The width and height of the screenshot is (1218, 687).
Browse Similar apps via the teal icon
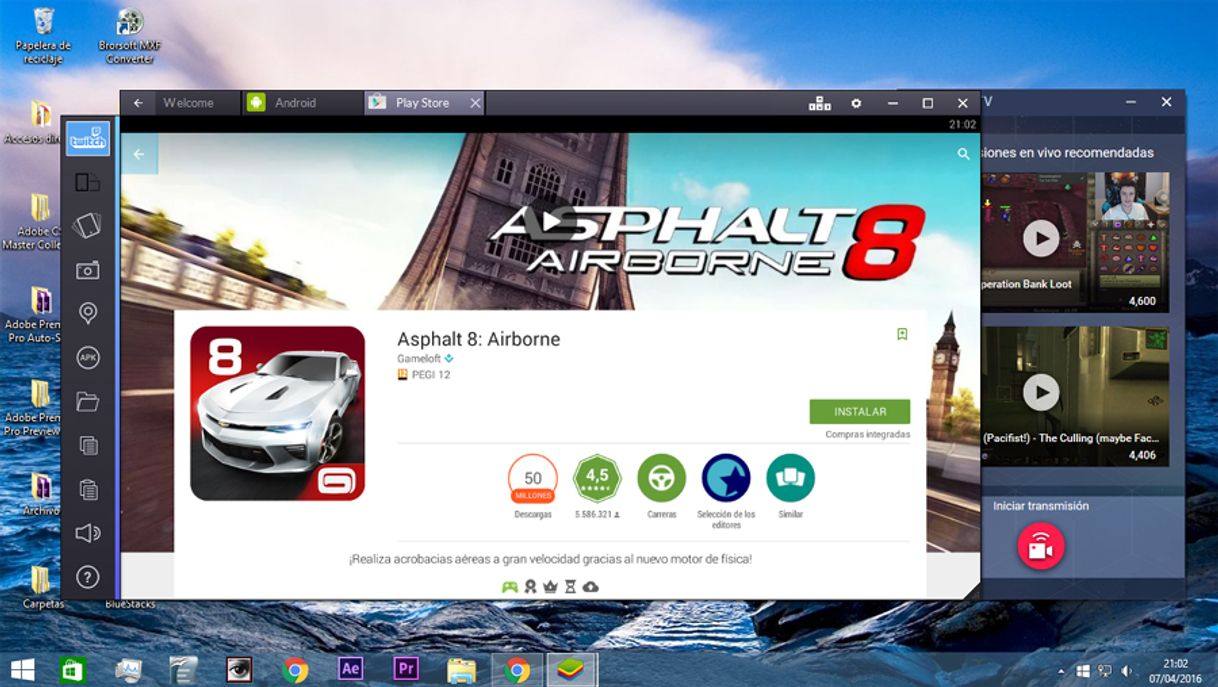tap(790, 478)
